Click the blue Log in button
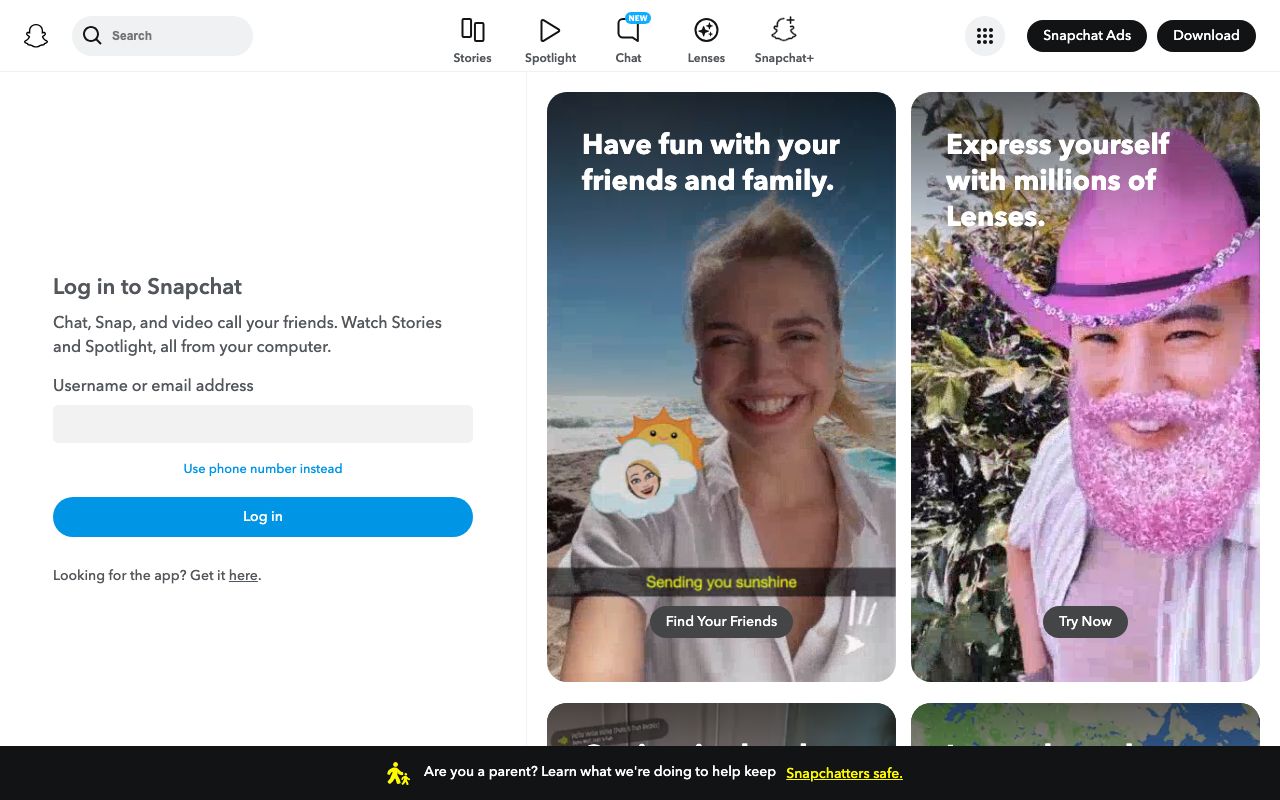The width and height of the screenshot is (1280, 800). click(263, 517)
